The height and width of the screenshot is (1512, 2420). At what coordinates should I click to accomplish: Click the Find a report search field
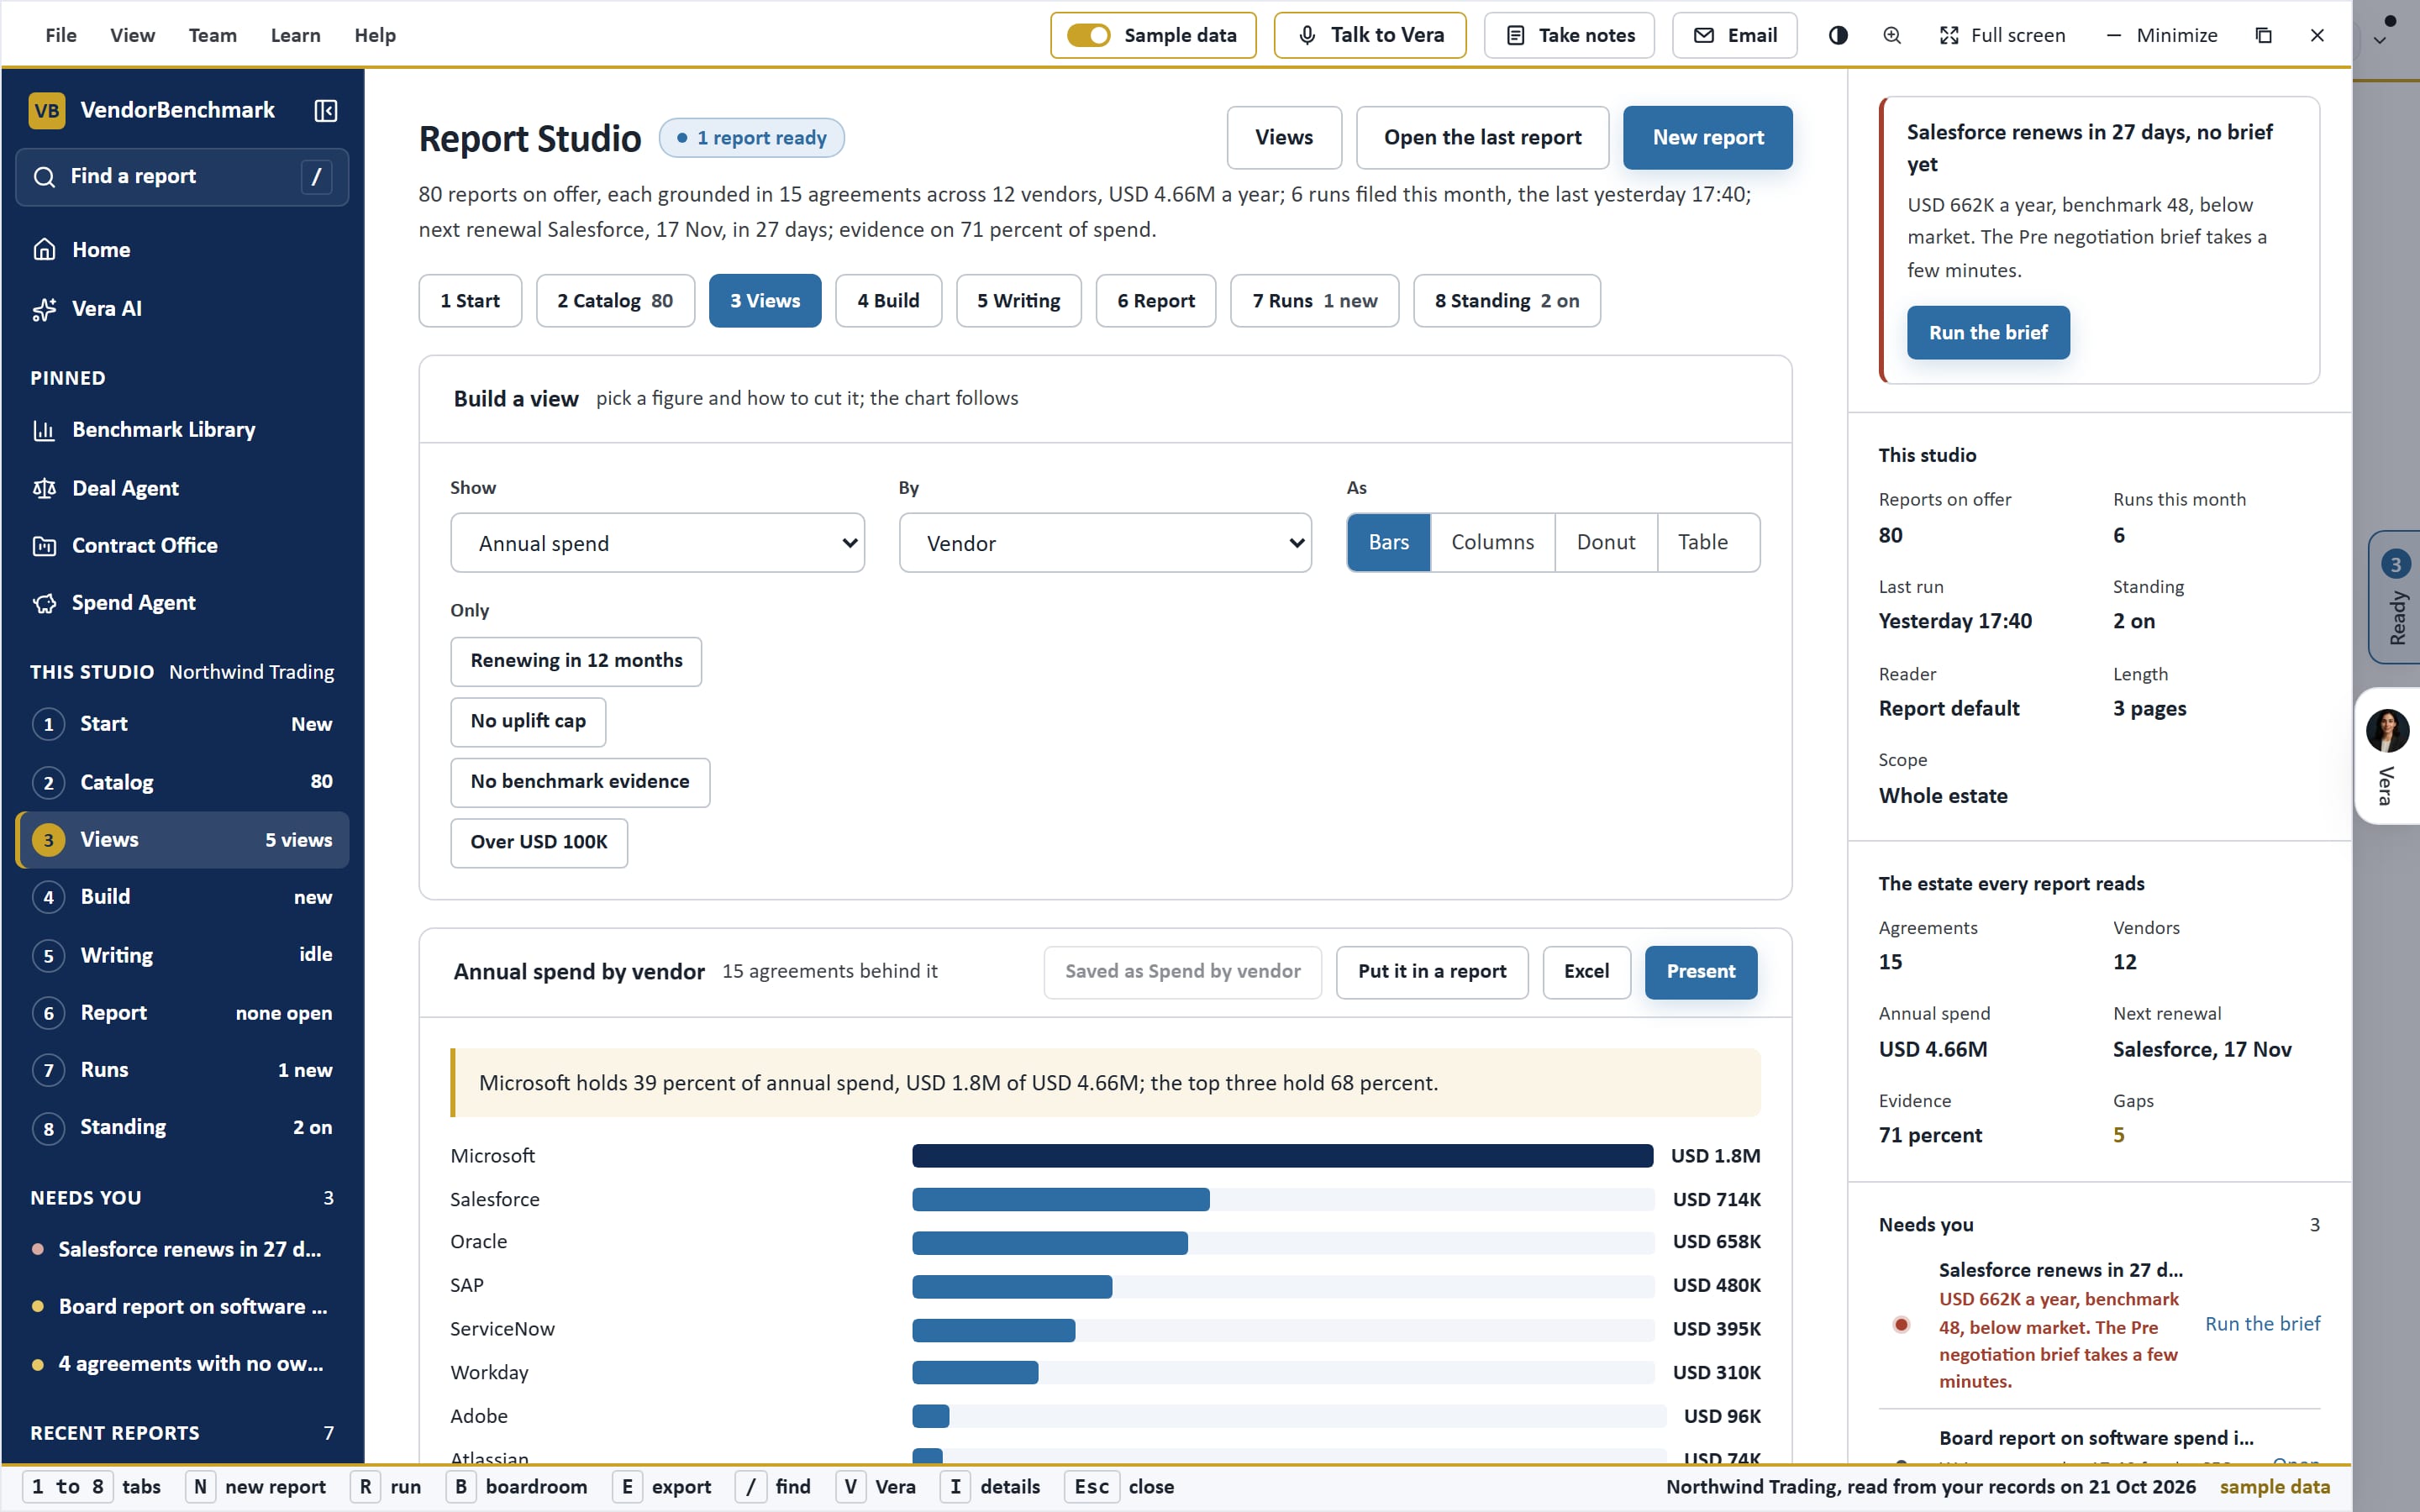(182, 177)
